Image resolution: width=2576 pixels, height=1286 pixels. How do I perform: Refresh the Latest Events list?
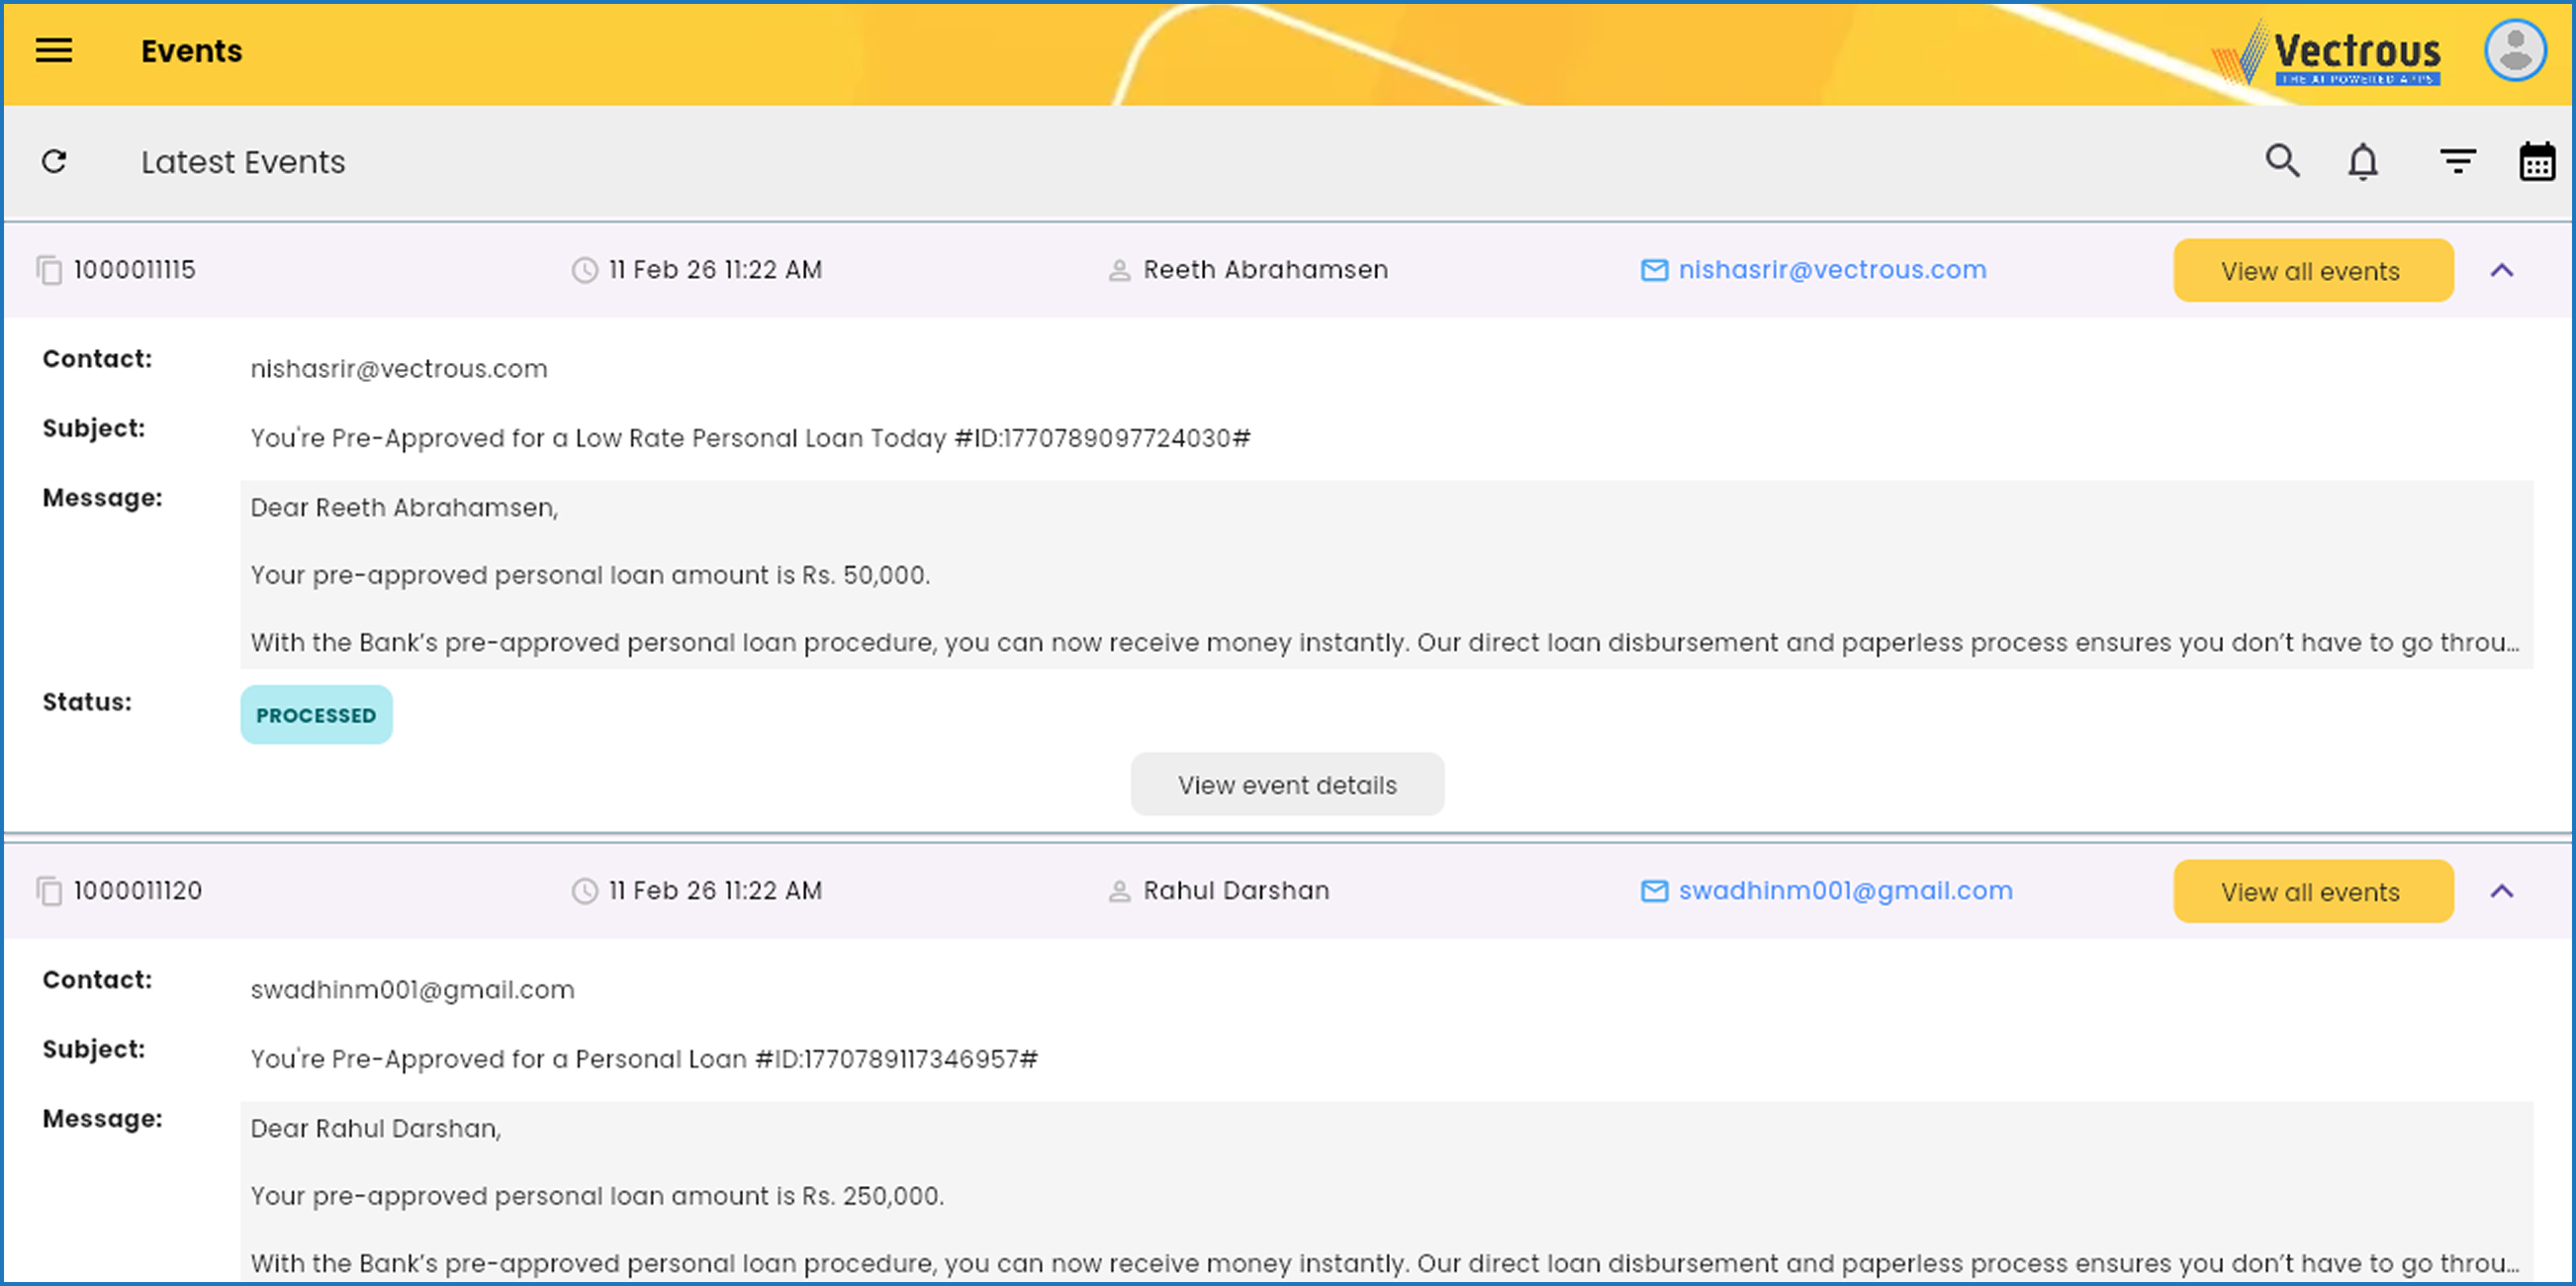click(54, 161)
